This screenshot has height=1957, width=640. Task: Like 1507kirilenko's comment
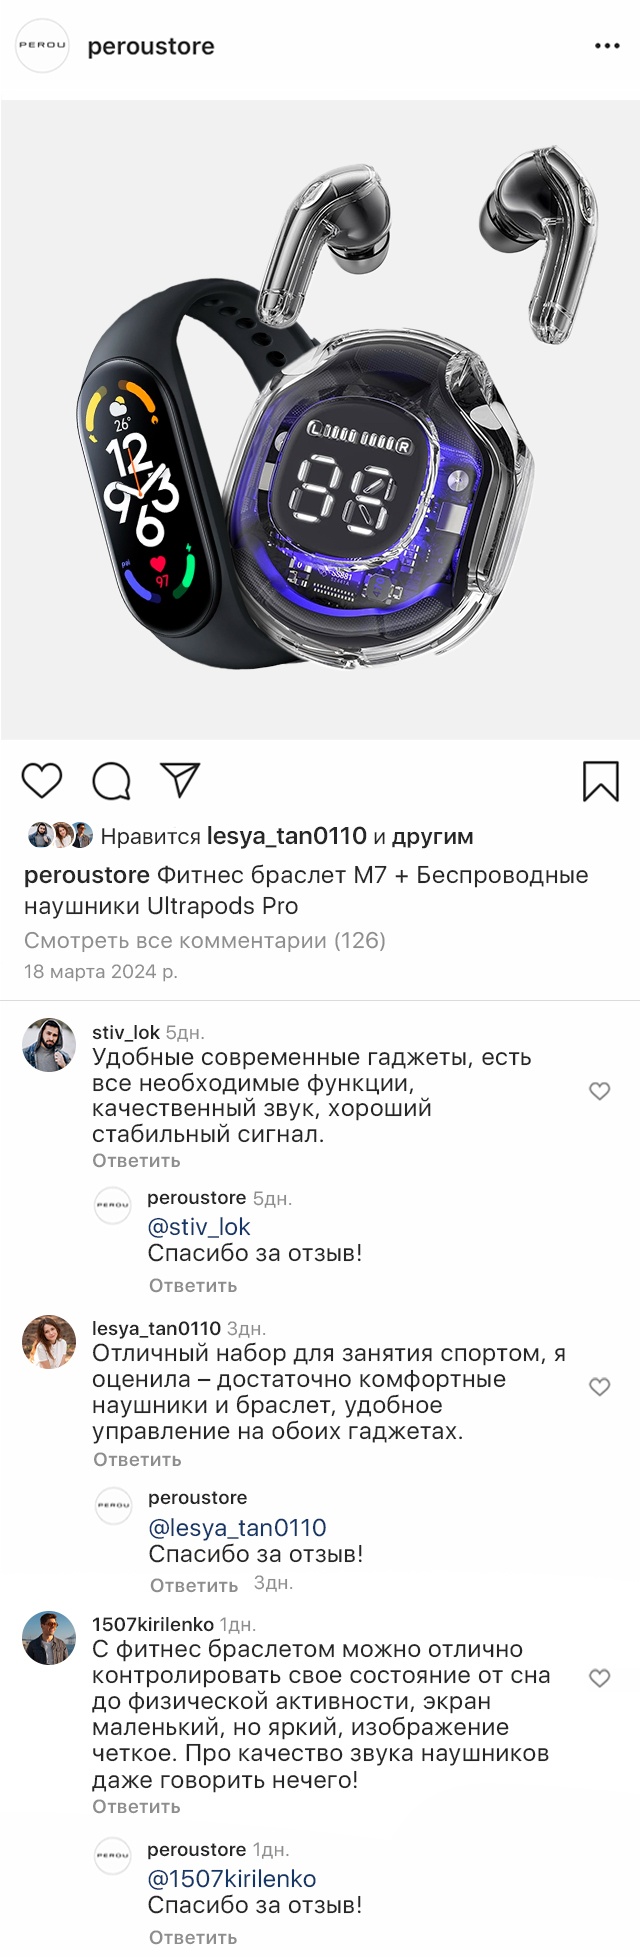pyautogui.click(x=599, y=1678)
